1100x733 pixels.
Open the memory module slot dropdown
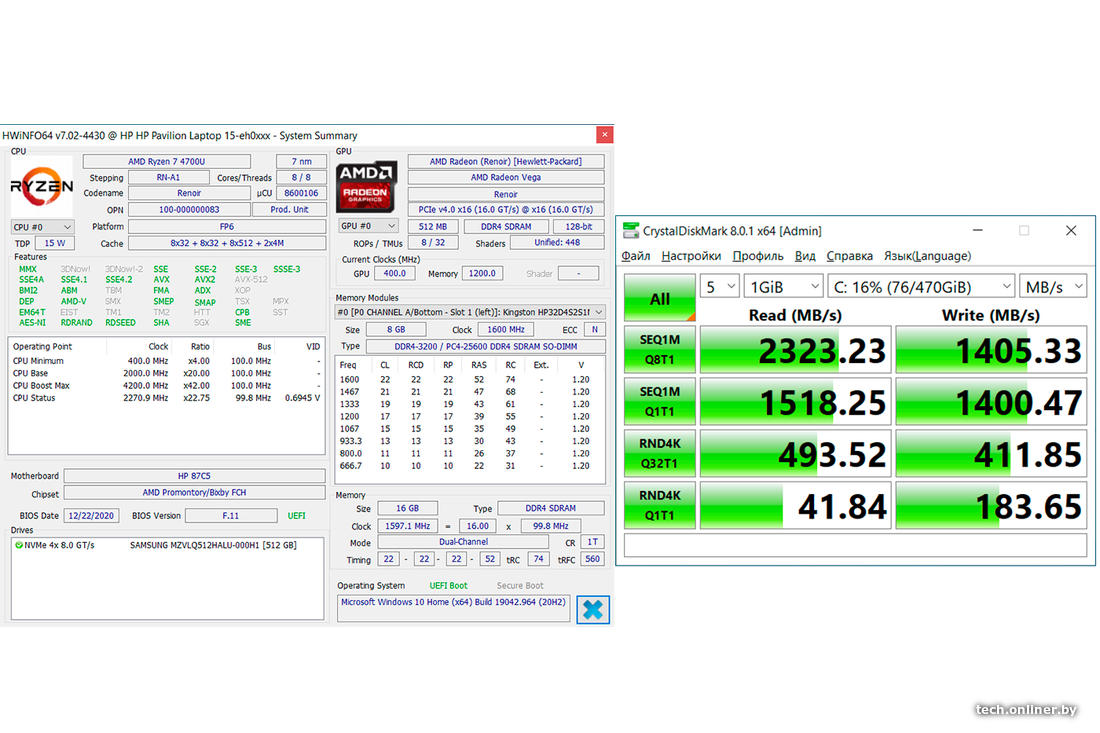click(x=470, y=312)
